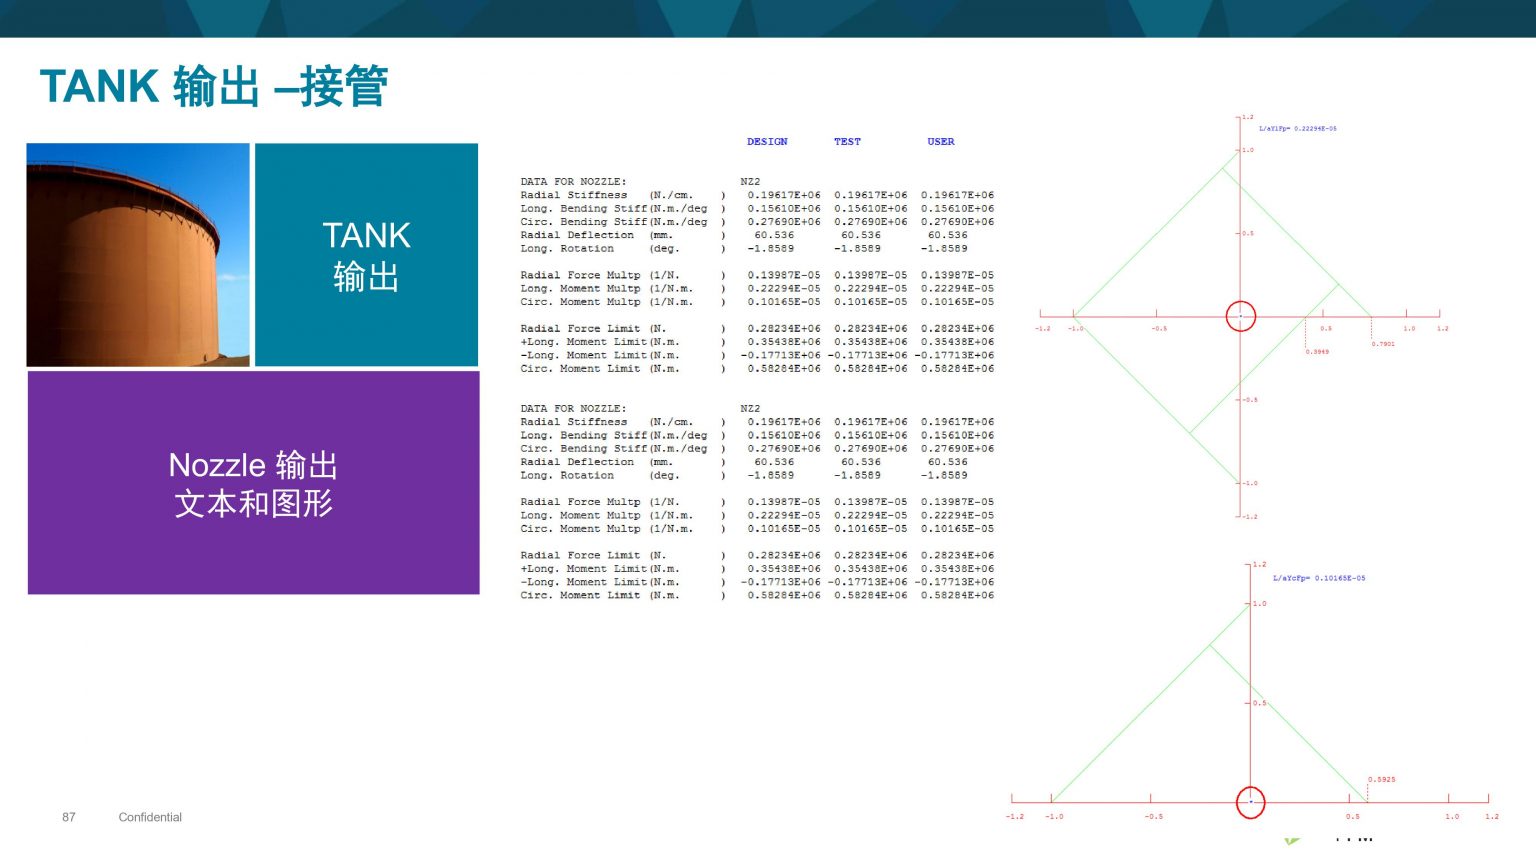
Task: Select the purple "Nozzle 输出 文本和图形" tile
Action: point(253,483)
